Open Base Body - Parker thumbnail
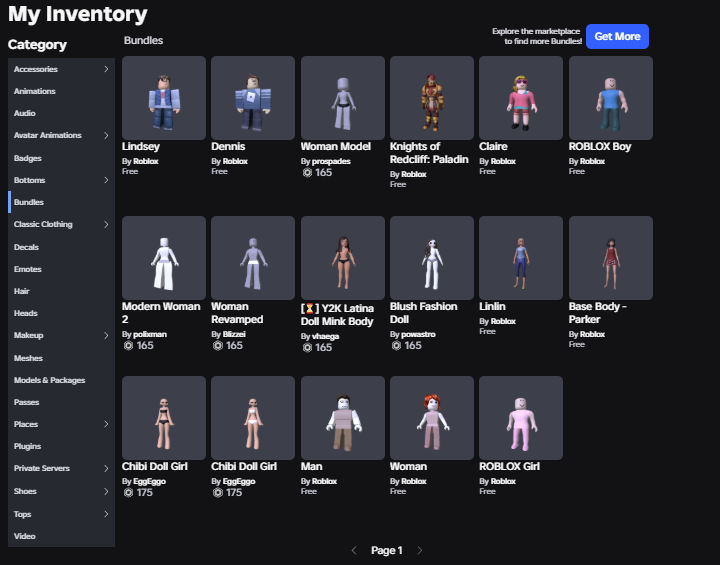 [x=611, y=258]
